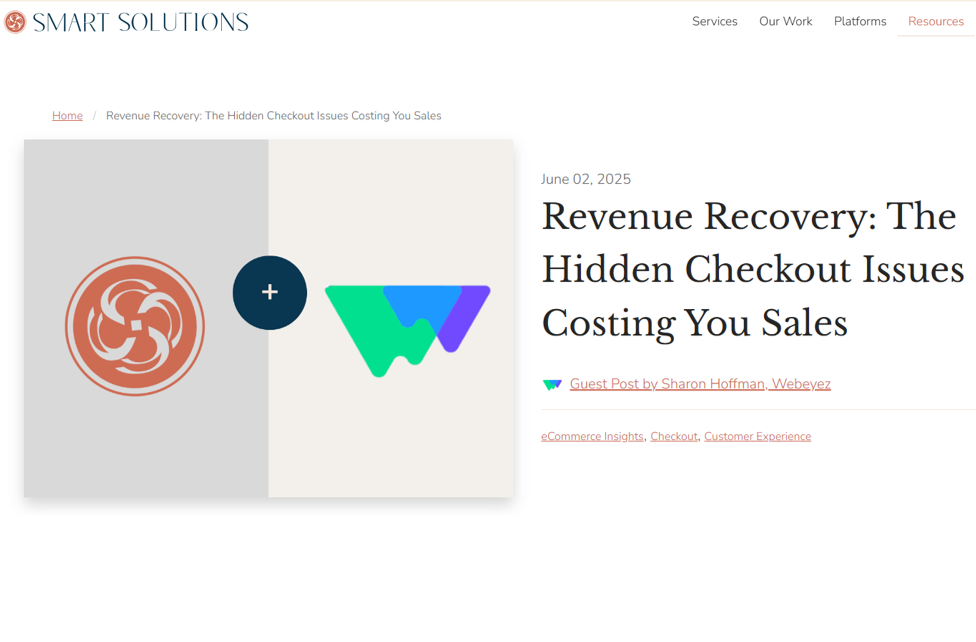Open the Services menu
This screenshot has width=976, height=642.
point(715,21)
